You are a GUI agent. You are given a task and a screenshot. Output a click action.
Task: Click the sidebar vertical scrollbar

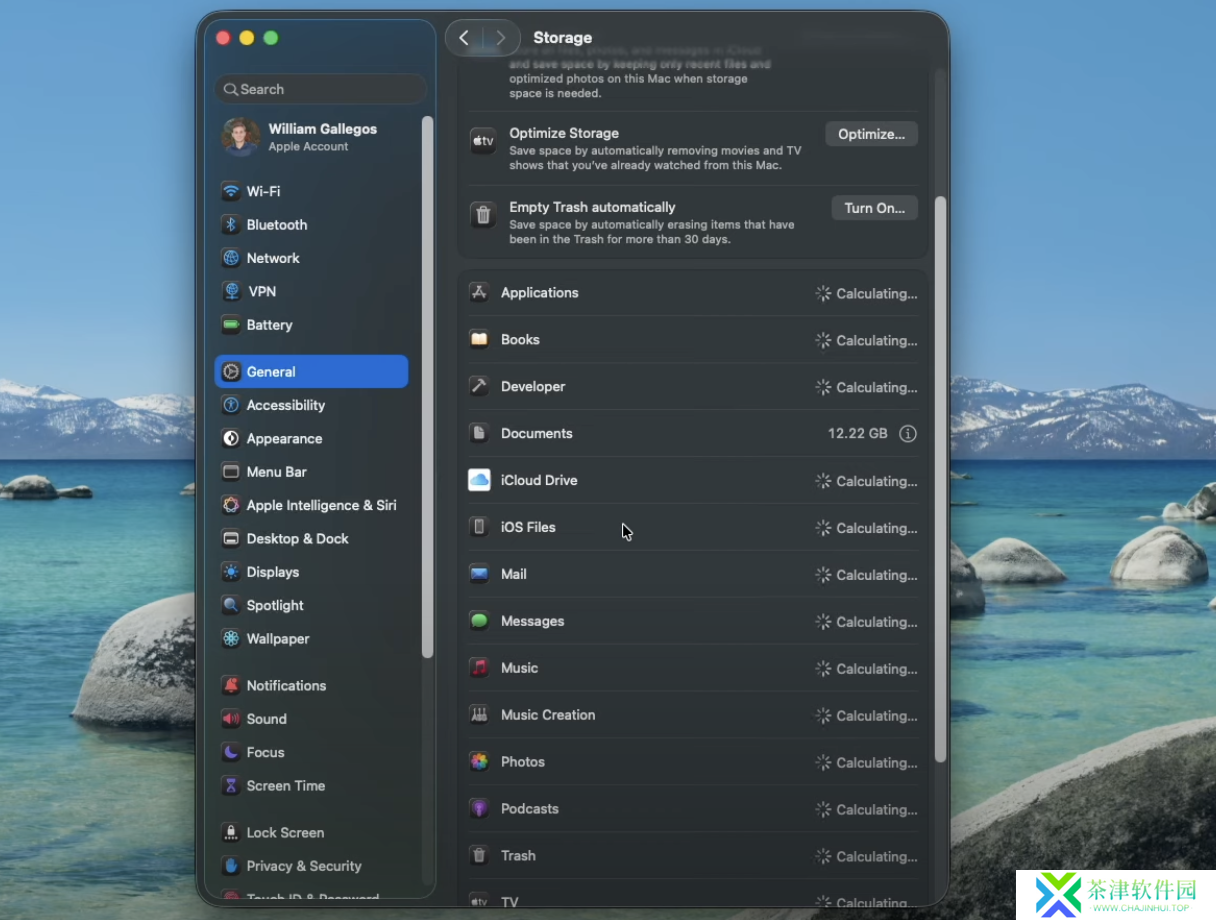(428, 387)
